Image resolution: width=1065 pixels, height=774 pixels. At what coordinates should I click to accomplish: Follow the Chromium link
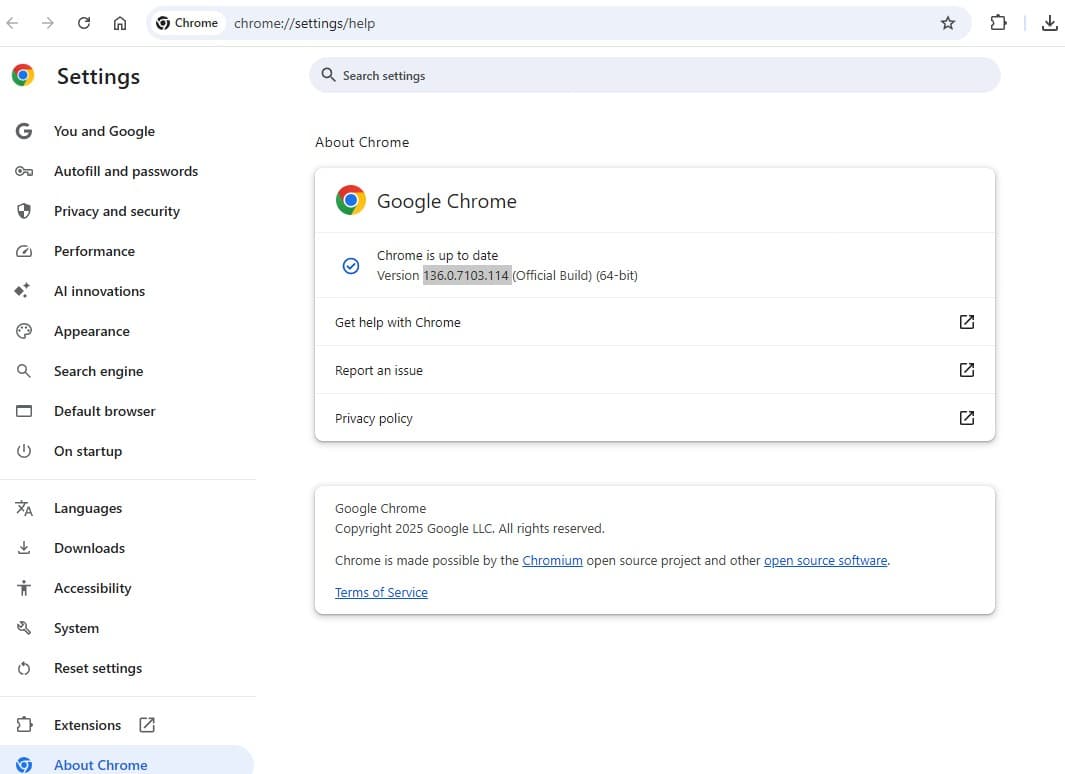[x=552, y=561]
